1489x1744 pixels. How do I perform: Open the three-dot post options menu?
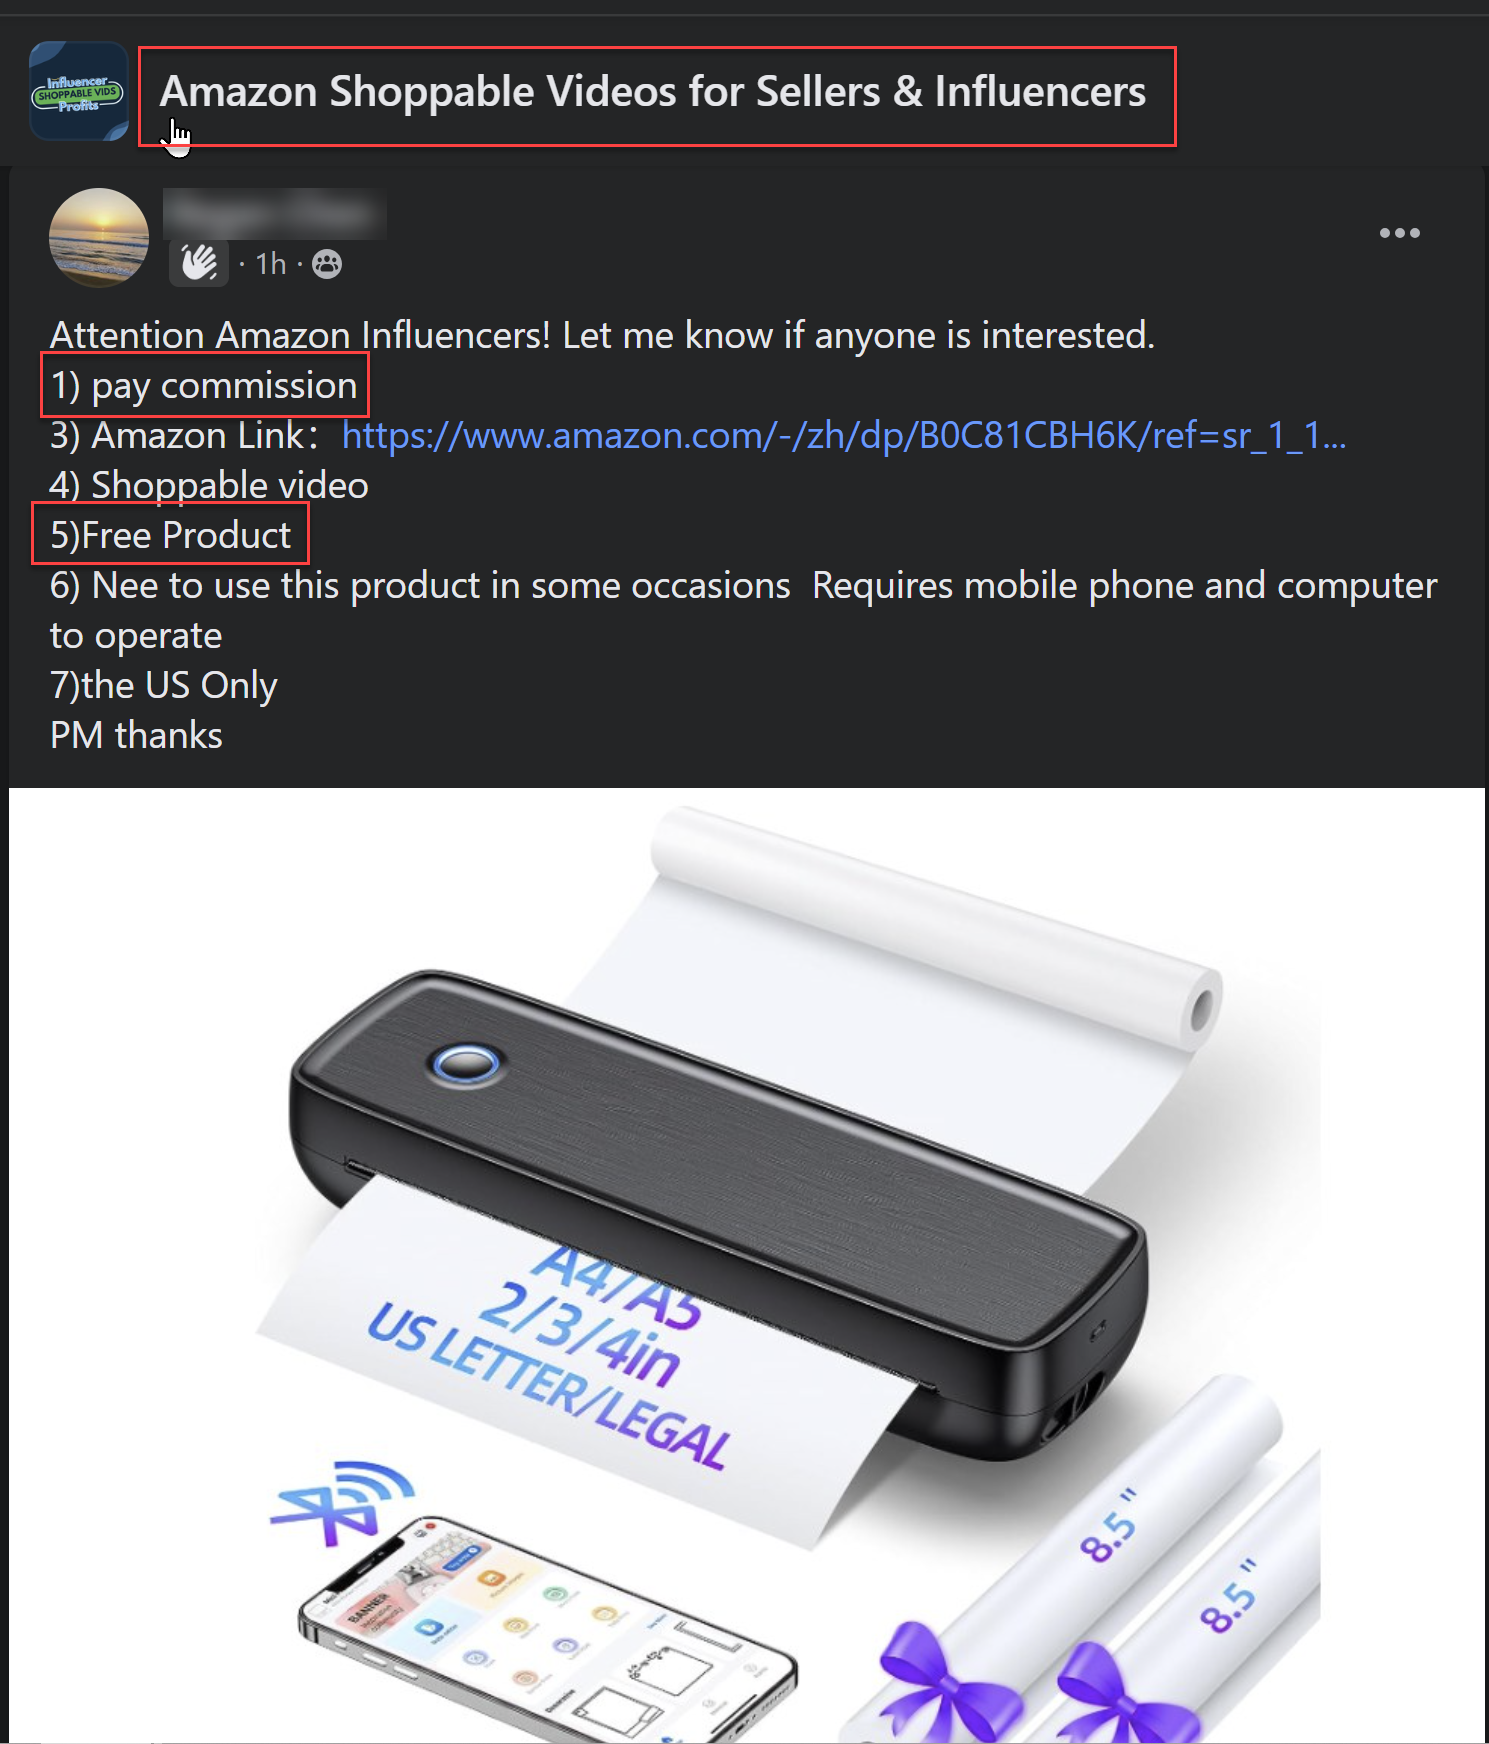point(1399,233)
